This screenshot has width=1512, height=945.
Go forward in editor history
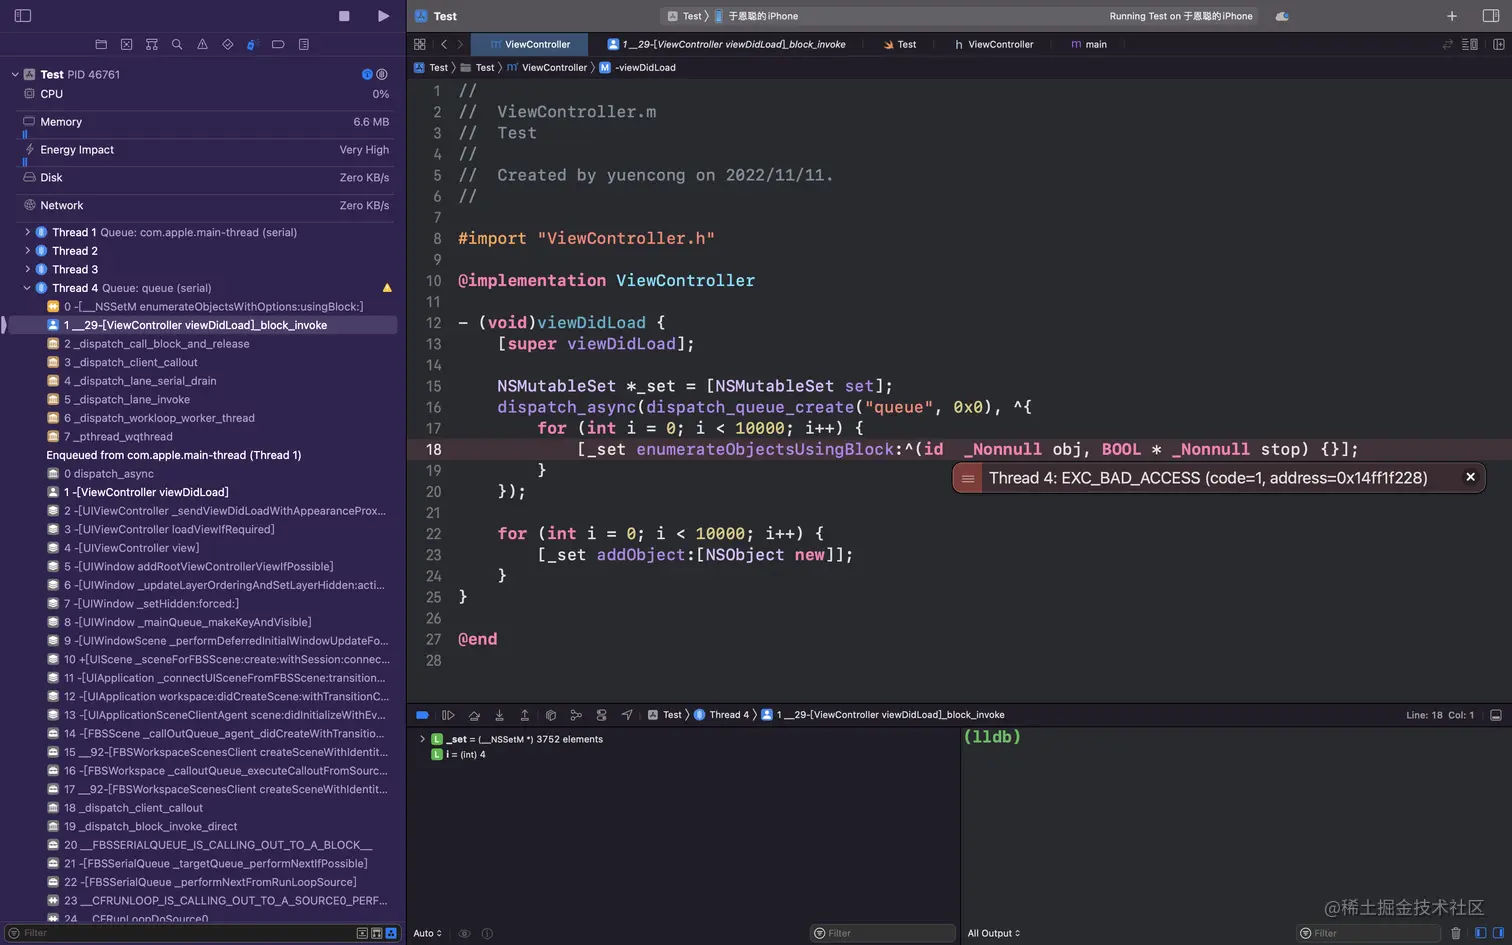tap(460, 44)
